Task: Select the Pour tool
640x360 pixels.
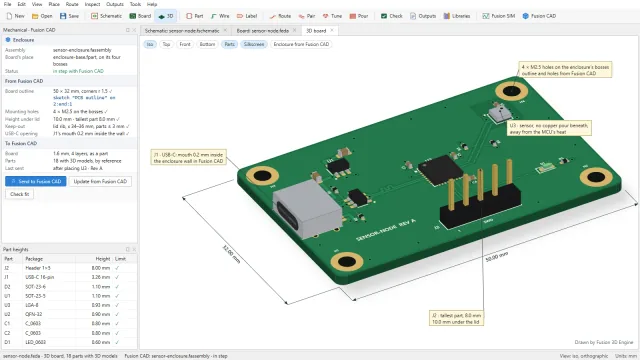Action: [x=359, y=16]
